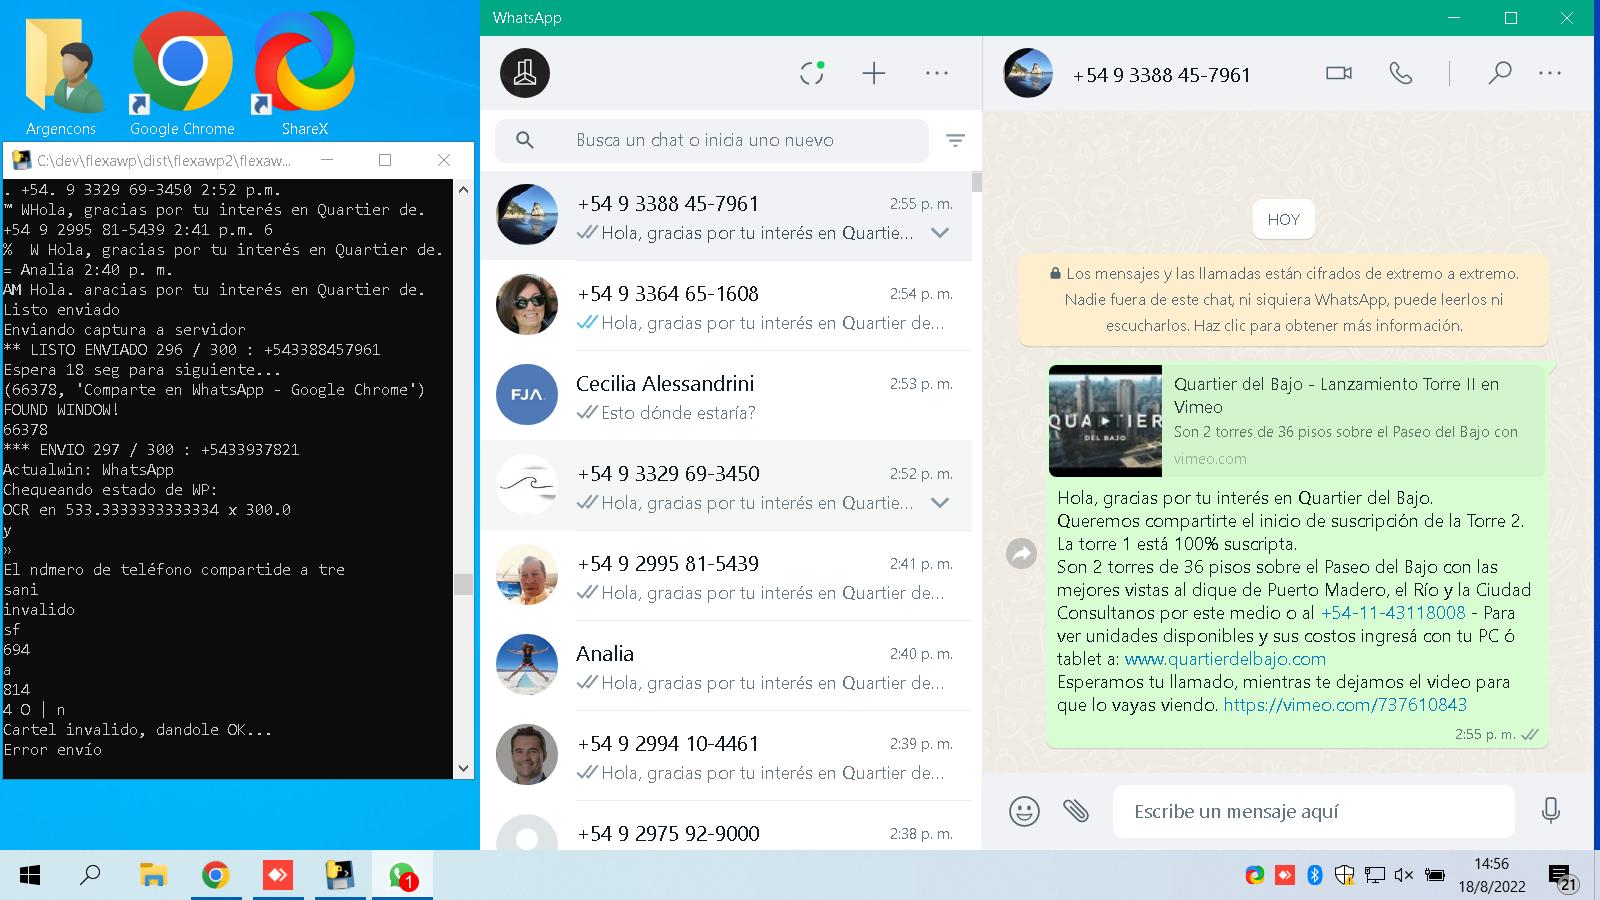
Task: Click the +54-11-43118008 phone link
Action: point(1392,613)
